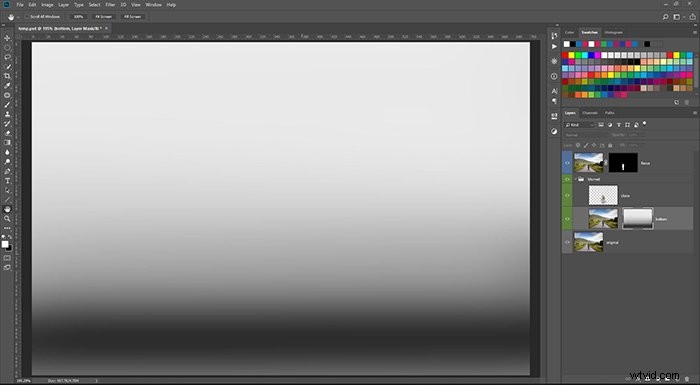
Task: Toggle Quick Mask mode icon
Action: [x=7, y=258]
